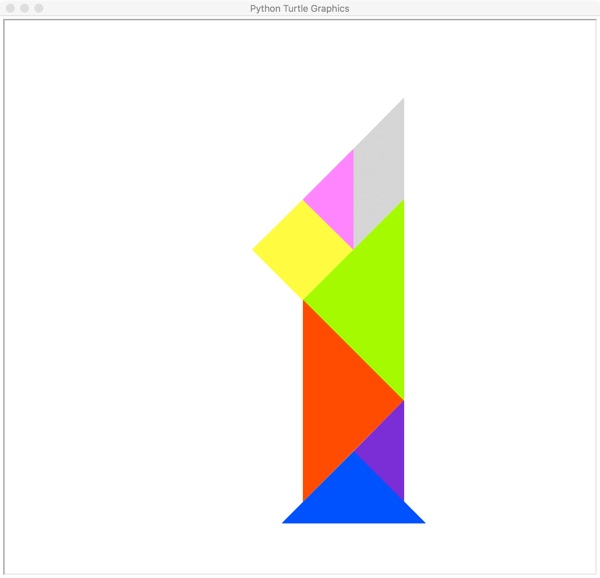Click the yellow square tangram piece
Image resolution: width=600 pixels, height=578 pixels.
coord(303,250)
